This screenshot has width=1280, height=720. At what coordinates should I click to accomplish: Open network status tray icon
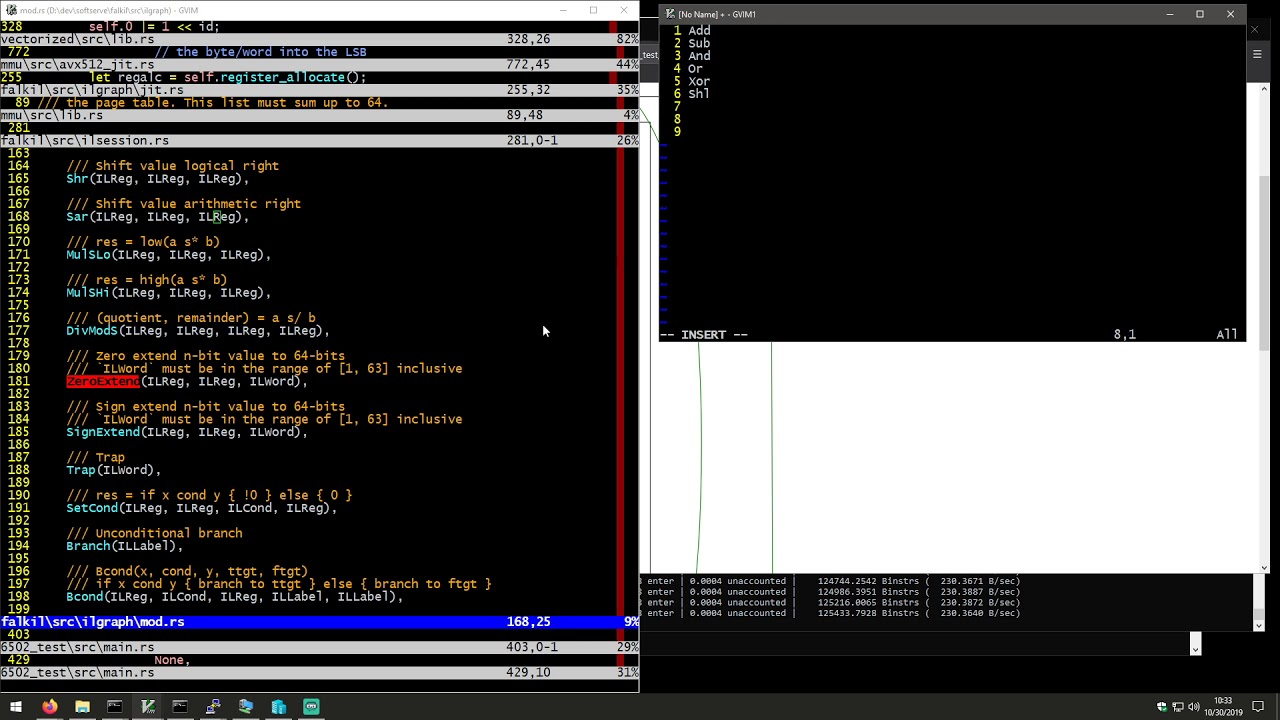point(1178,707)
